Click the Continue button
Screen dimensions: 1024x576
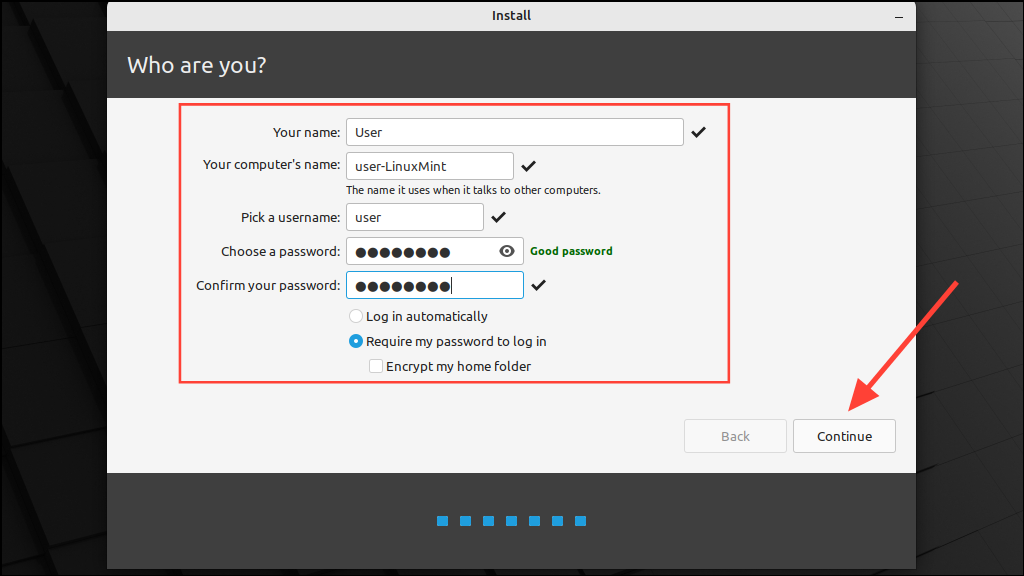[843, 436]
